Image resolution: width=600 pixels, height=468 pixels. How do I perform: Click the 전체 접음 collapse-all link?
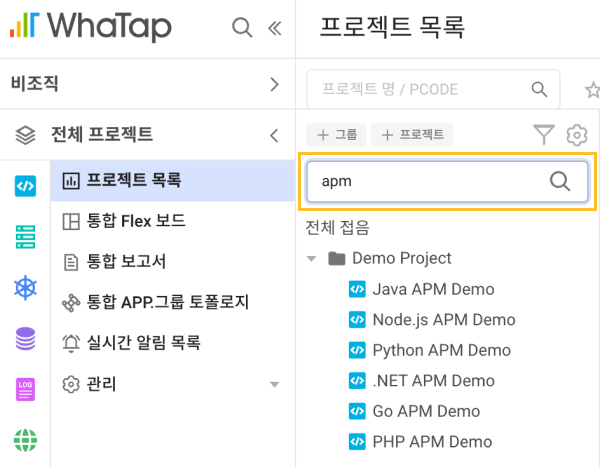coord(337,228)
